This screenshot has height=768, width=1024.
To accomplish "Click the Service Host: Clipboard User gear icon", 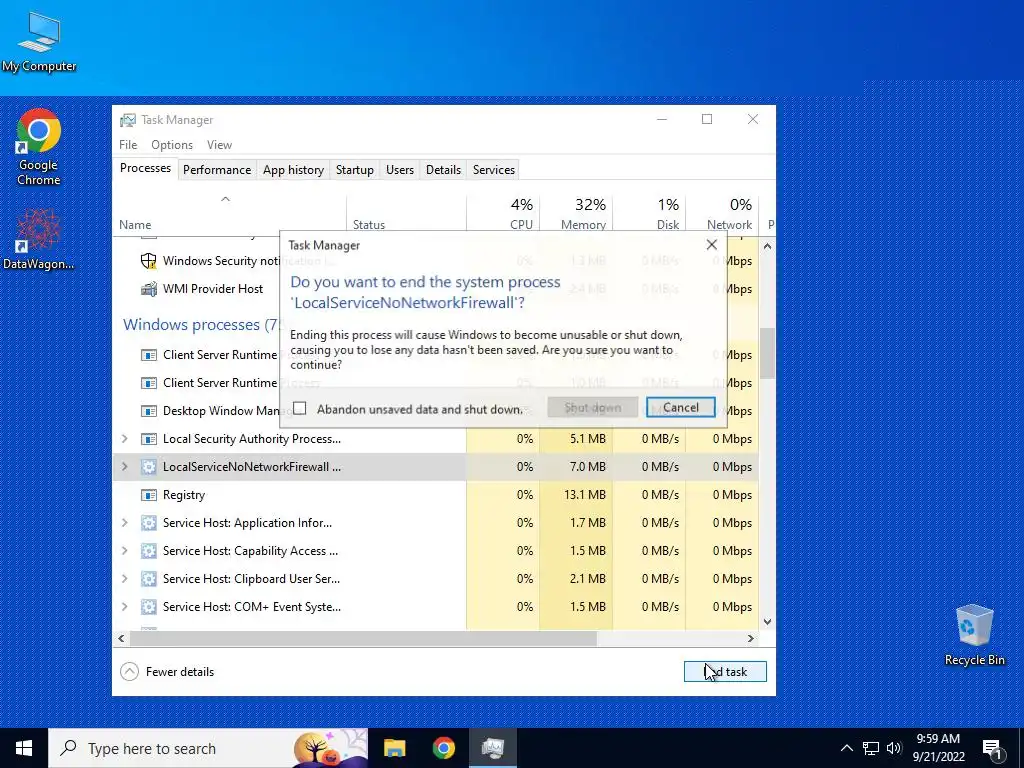I will [x=149, y=579].
